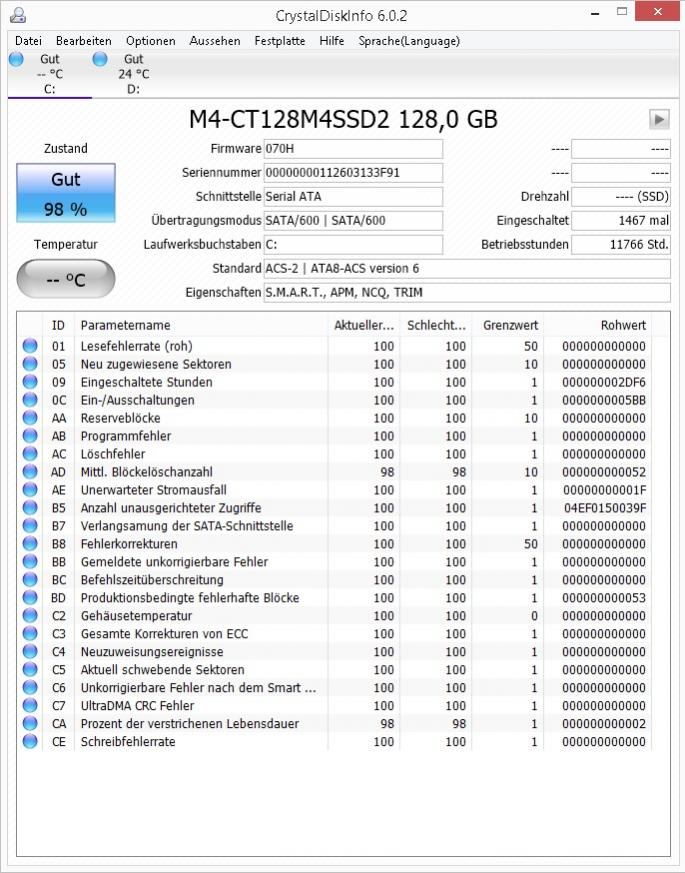685x873 pixels.
Task: Click status orb for Schreibfehlerrate
Action: coord(30,741)
